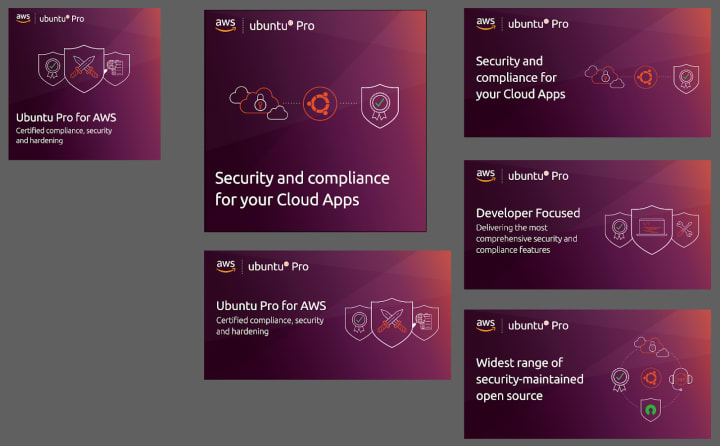720x446 pixels.
Task: Click "Certified compliance, security and hardening" in the small square banner
Action: pyautogui.click(x=64, y=135)
